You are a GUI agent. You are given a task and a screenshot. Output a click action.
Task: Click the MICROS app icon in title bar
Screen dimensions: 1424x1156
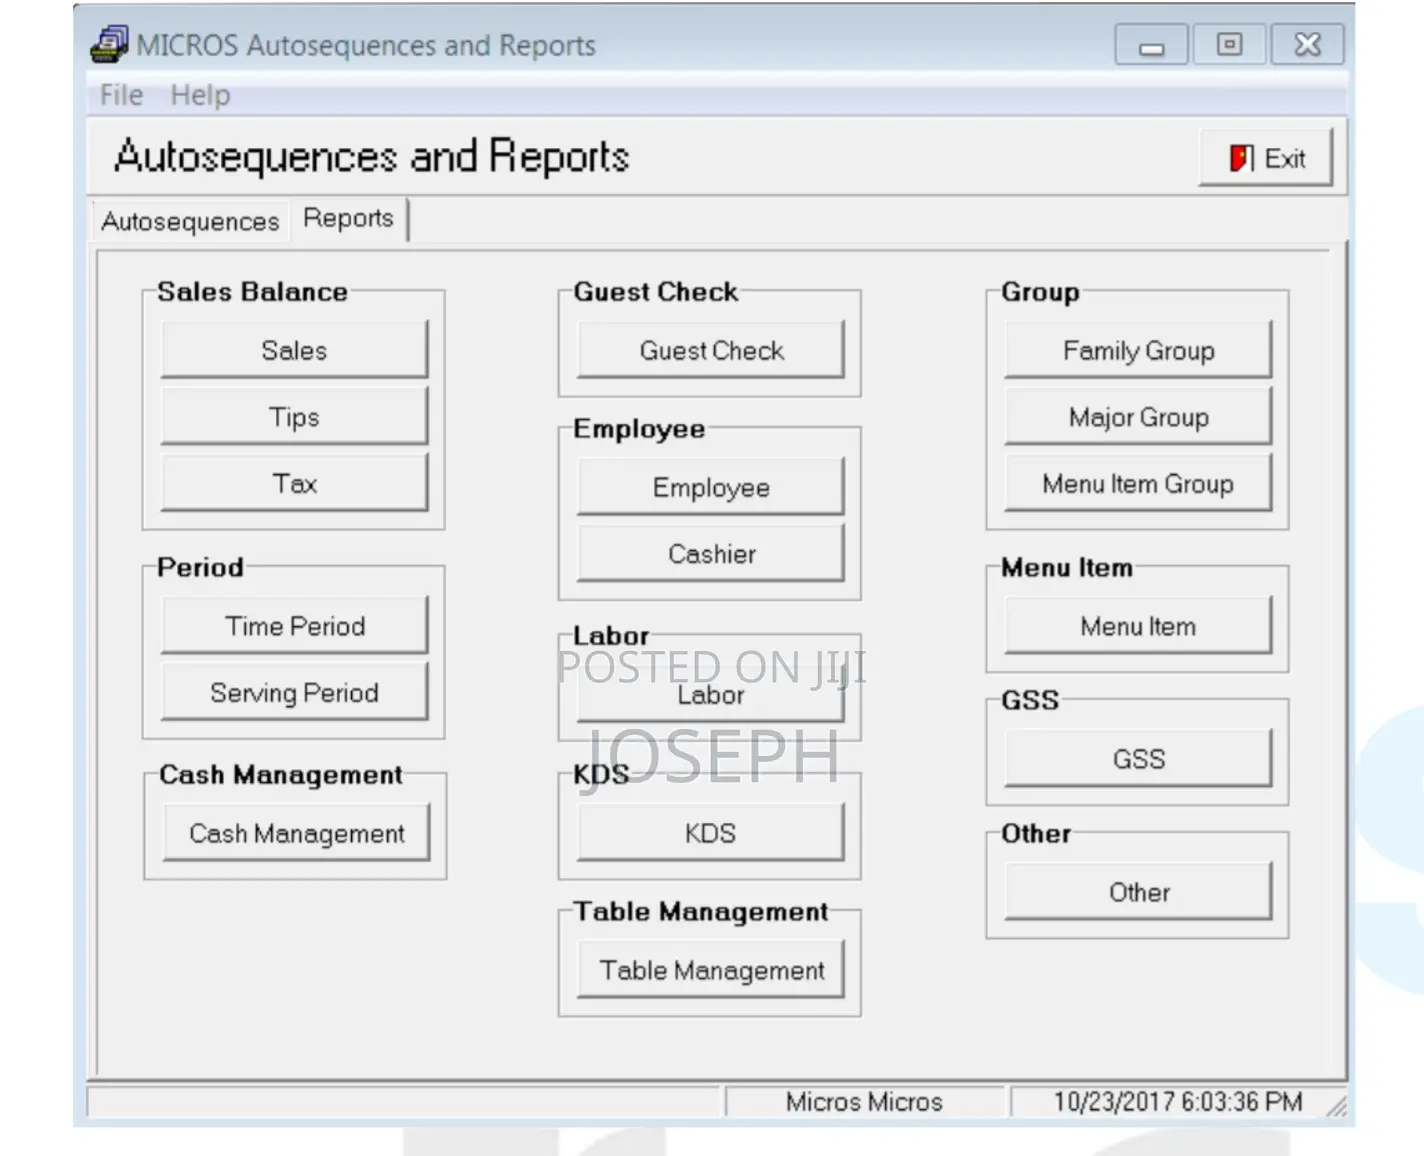(109, 44)
